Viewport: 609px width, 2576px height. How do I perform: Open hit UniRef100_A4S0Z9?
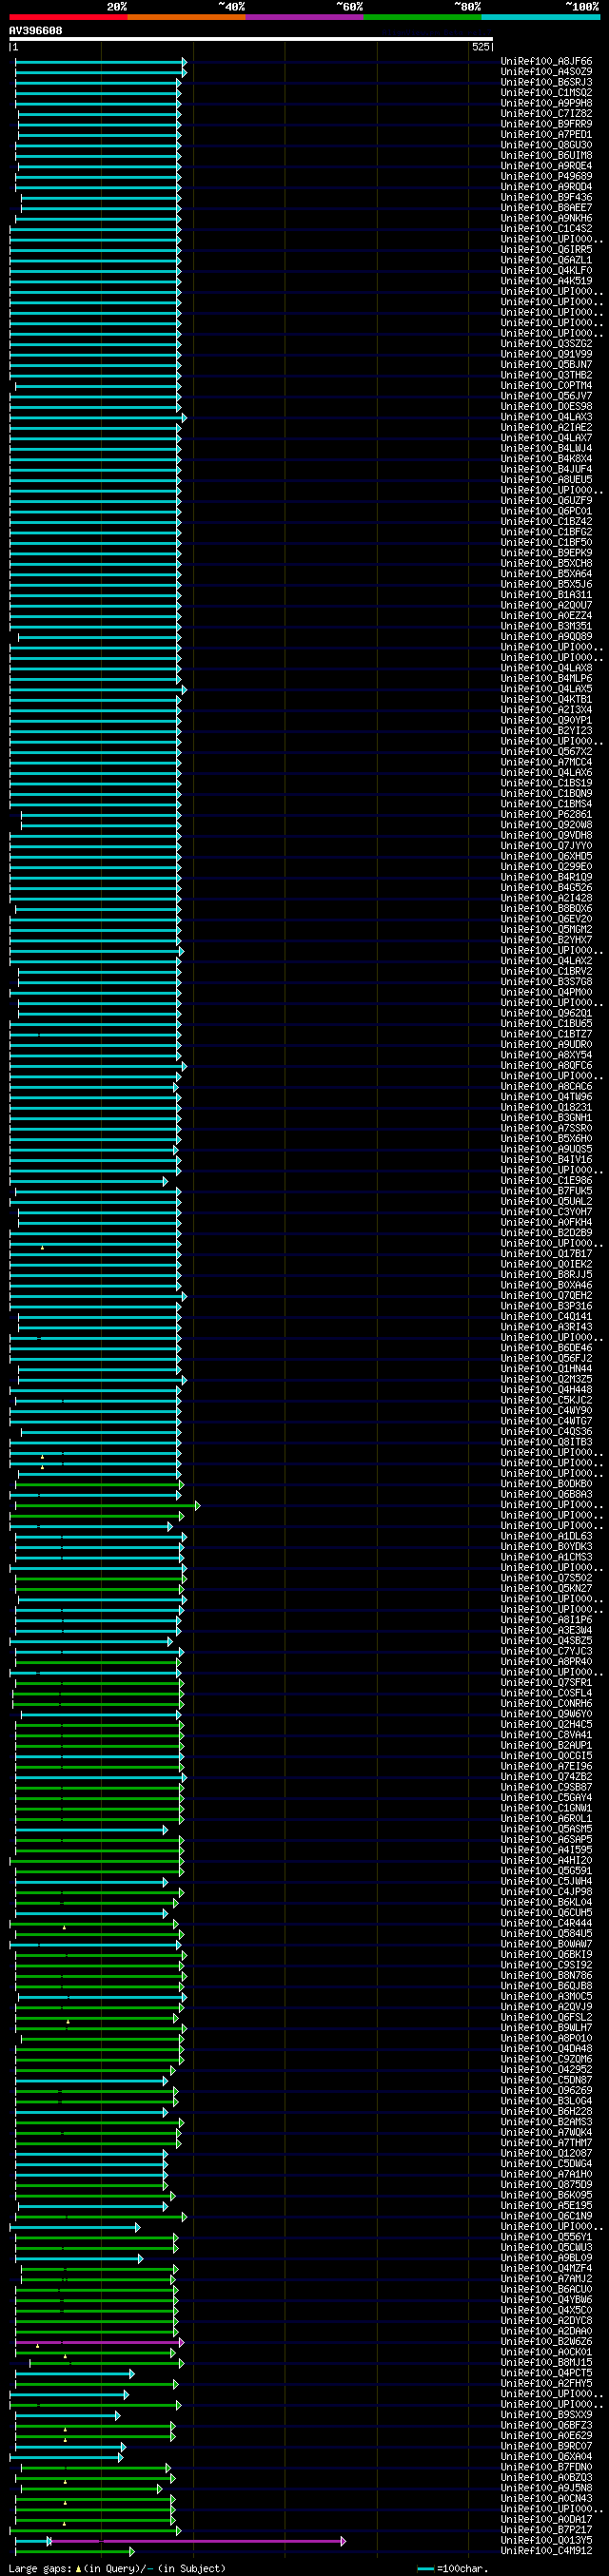[546, 72]
